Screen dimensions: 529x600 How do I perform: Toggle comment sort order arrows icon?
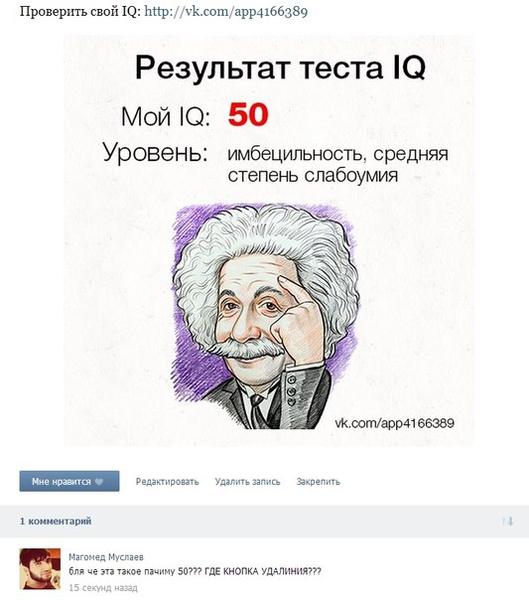[x=508, y=521]
